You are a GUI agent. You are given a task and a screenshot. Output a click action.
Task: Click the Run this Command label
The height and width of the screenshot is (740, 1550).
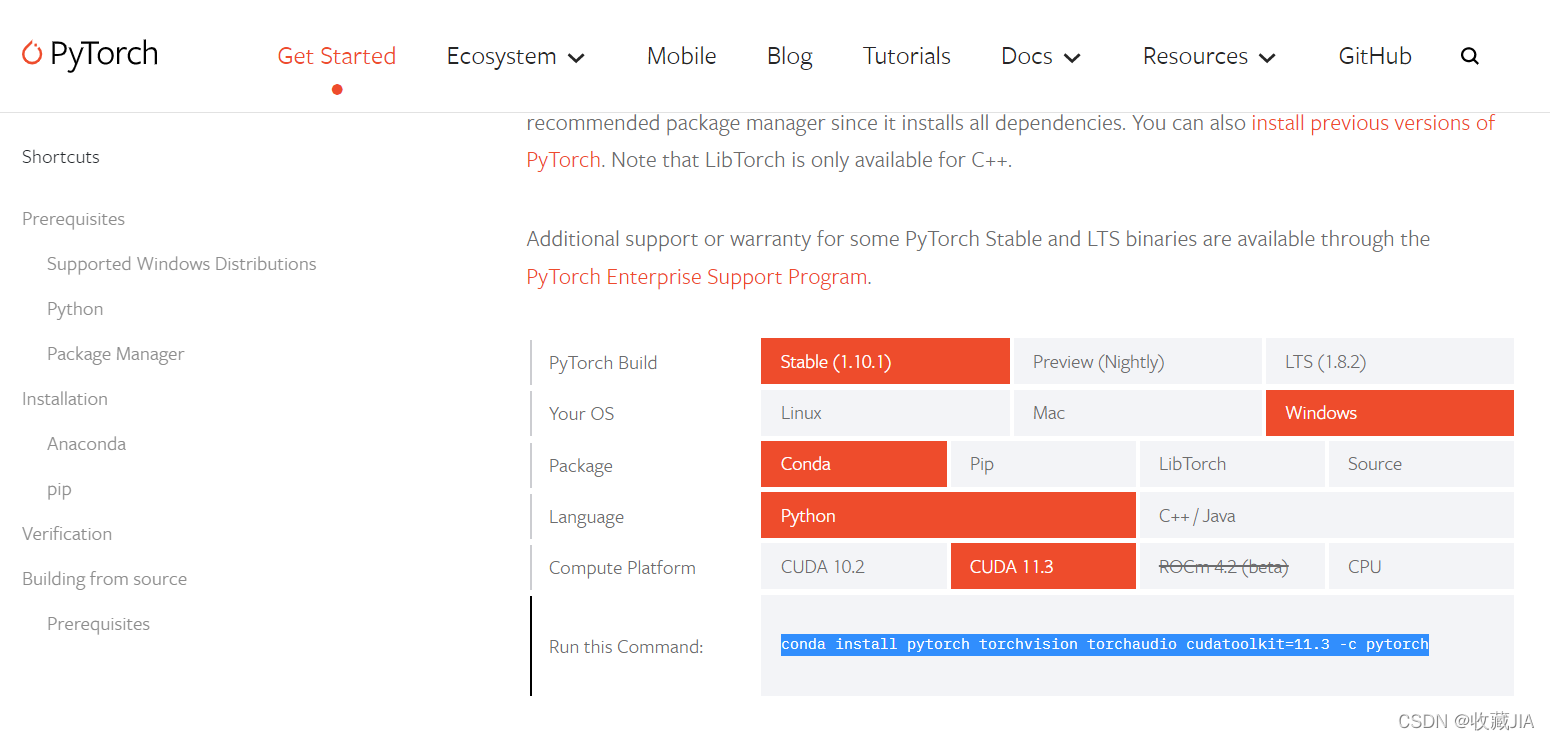click(626, 647)
